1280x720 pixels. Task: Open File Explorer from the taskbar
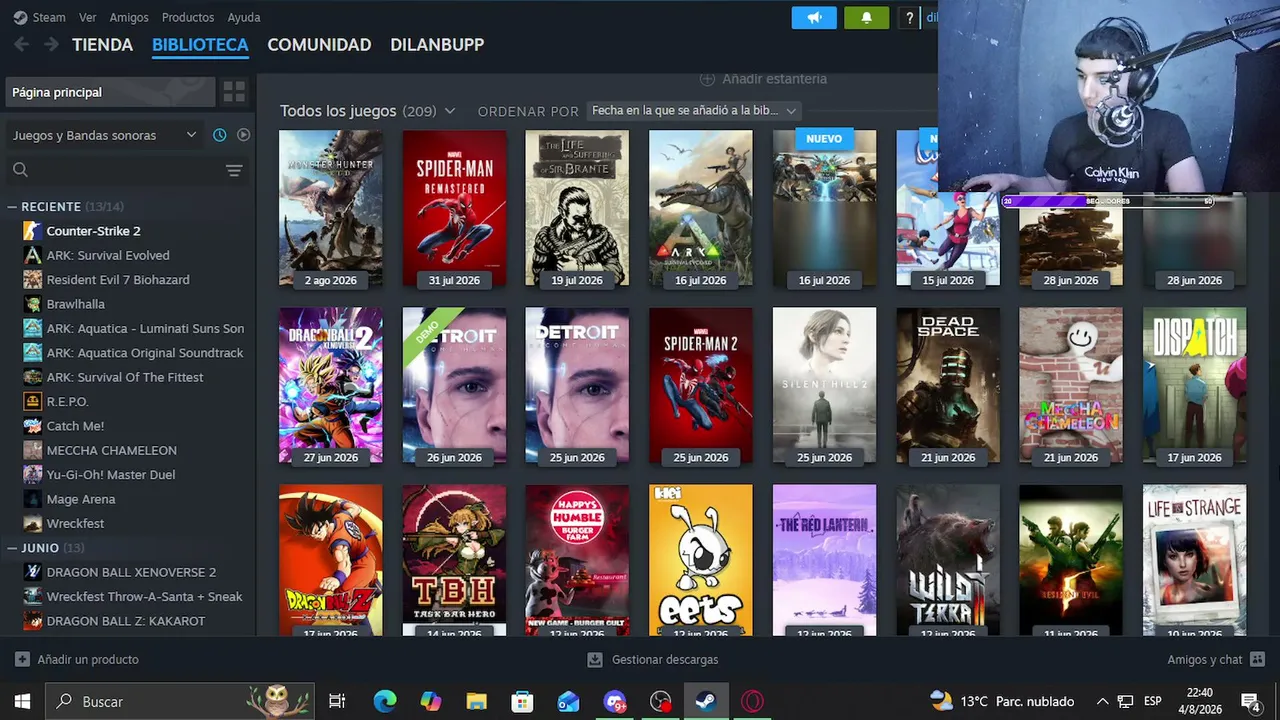coord(476,701)
